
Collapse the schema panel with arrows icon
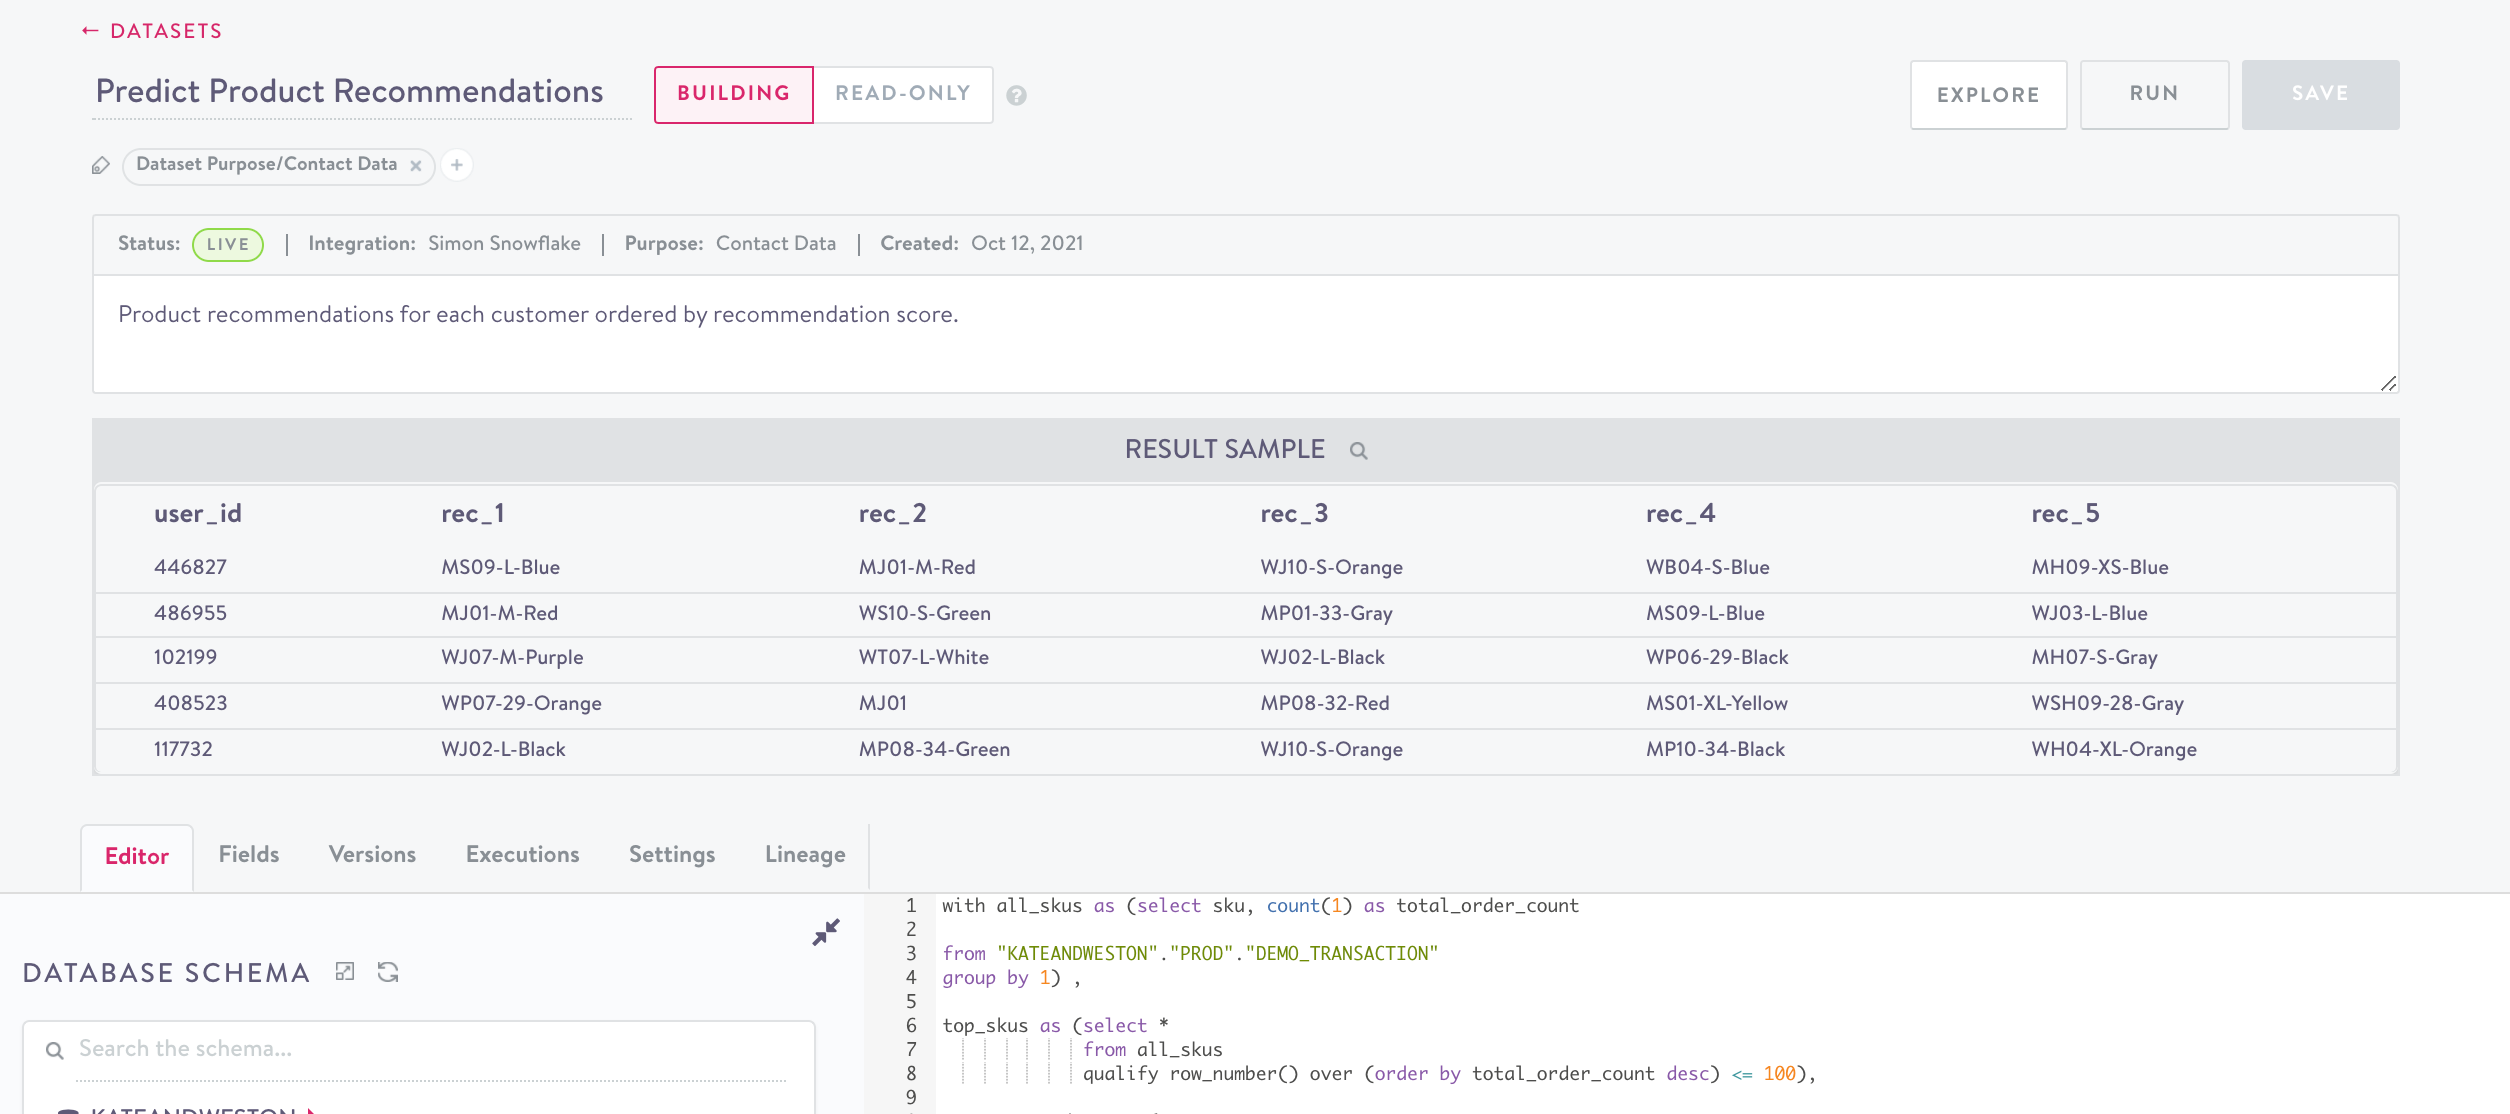[826, 932]
